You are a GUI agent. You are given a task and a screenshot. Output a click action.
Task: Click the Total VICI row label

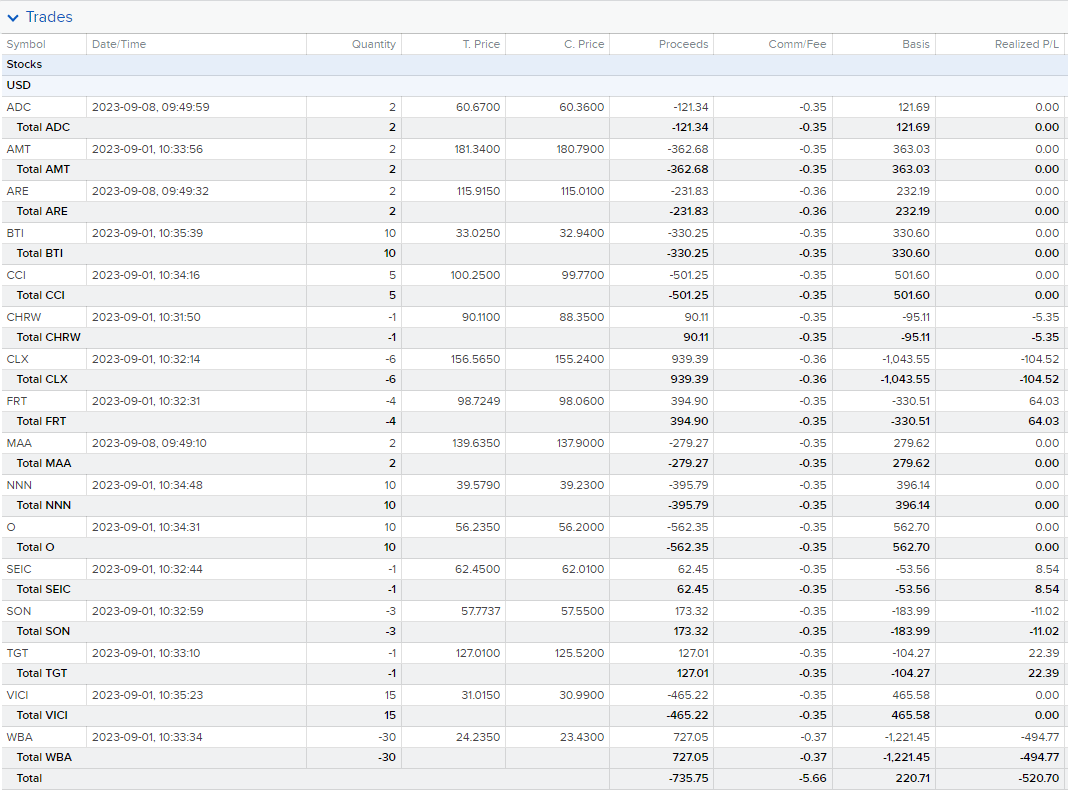(42, 716)
